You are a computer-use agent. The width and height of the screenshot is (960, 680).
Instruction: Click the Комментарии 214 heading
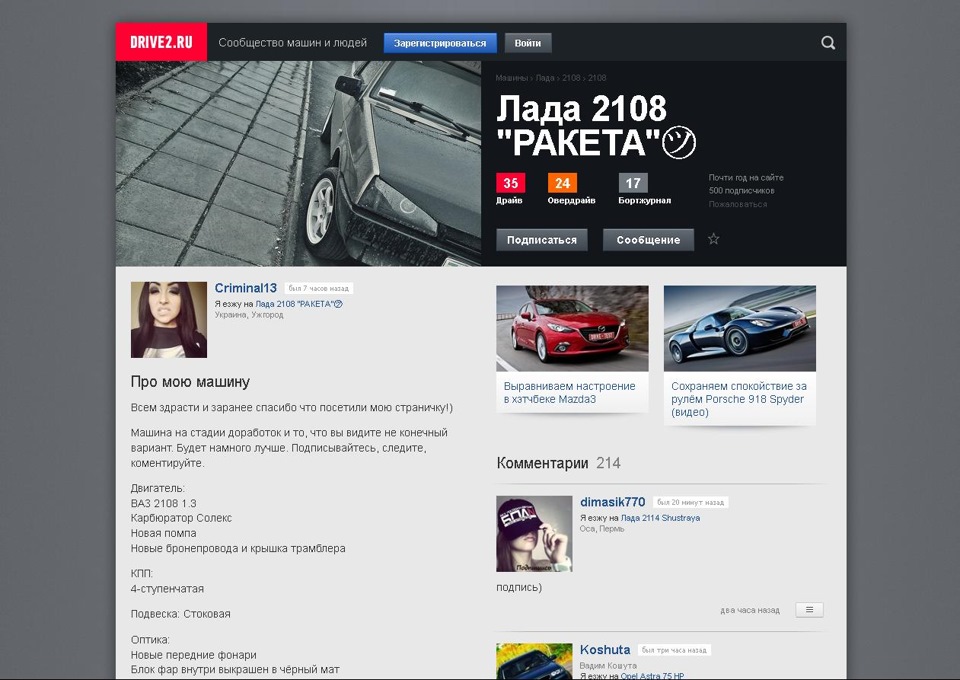tap(558, 463)
